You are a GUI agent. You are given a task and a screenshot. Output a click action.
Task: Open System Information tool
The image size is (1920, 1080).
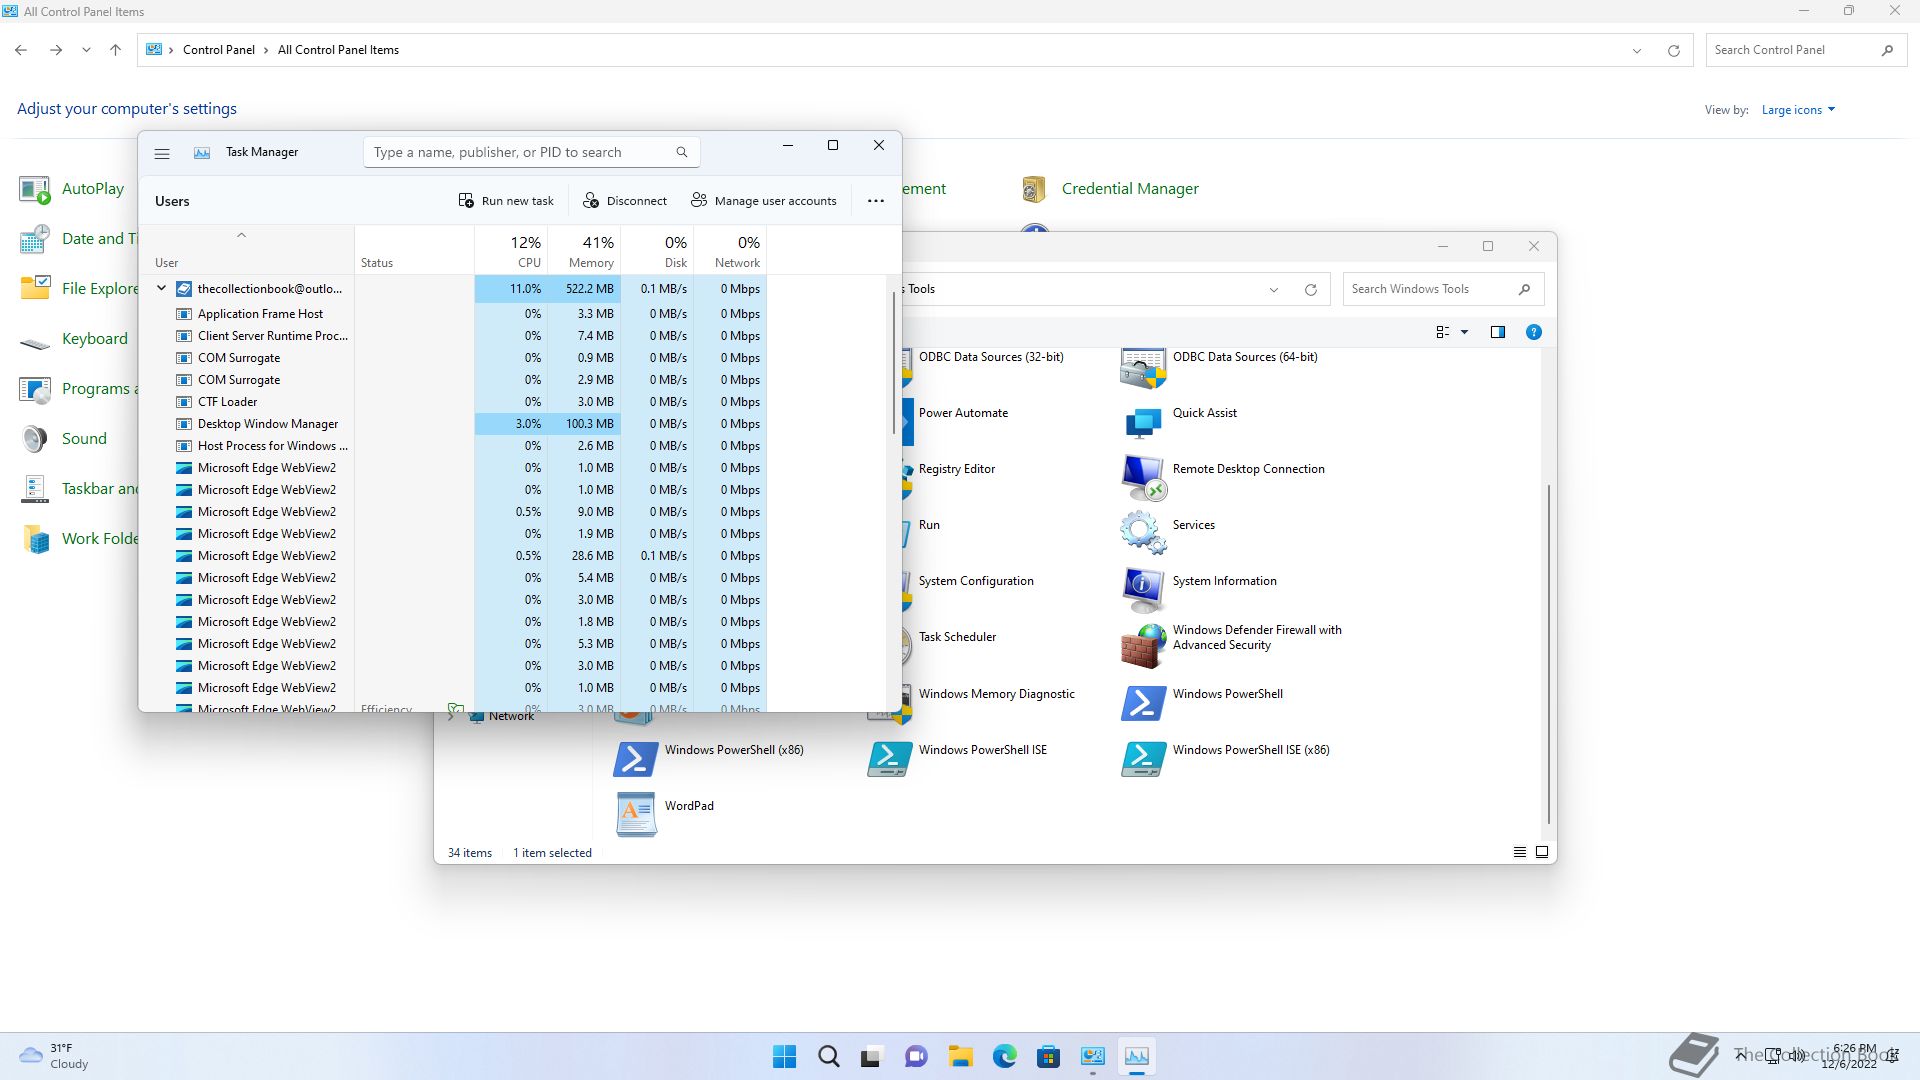(1199, 590)
